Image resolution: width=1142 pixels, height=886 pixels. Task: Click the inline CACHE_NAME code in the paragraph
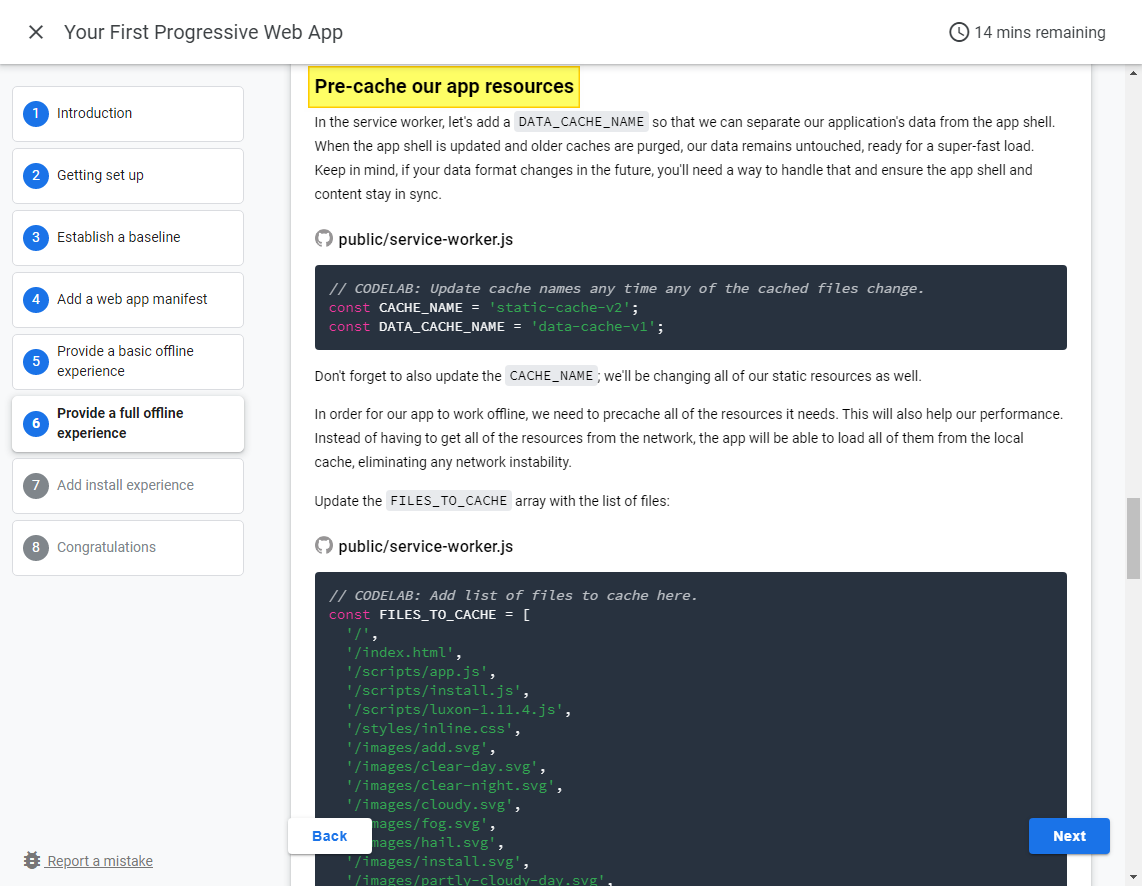pyautogui.click(x=551, y=376)
